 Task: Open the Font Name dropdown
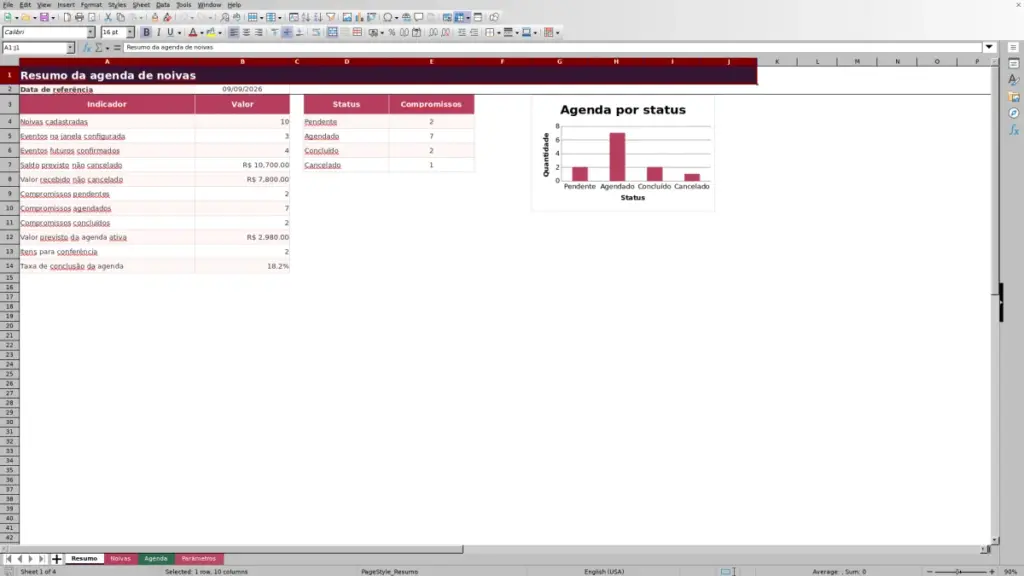point(91,33)
